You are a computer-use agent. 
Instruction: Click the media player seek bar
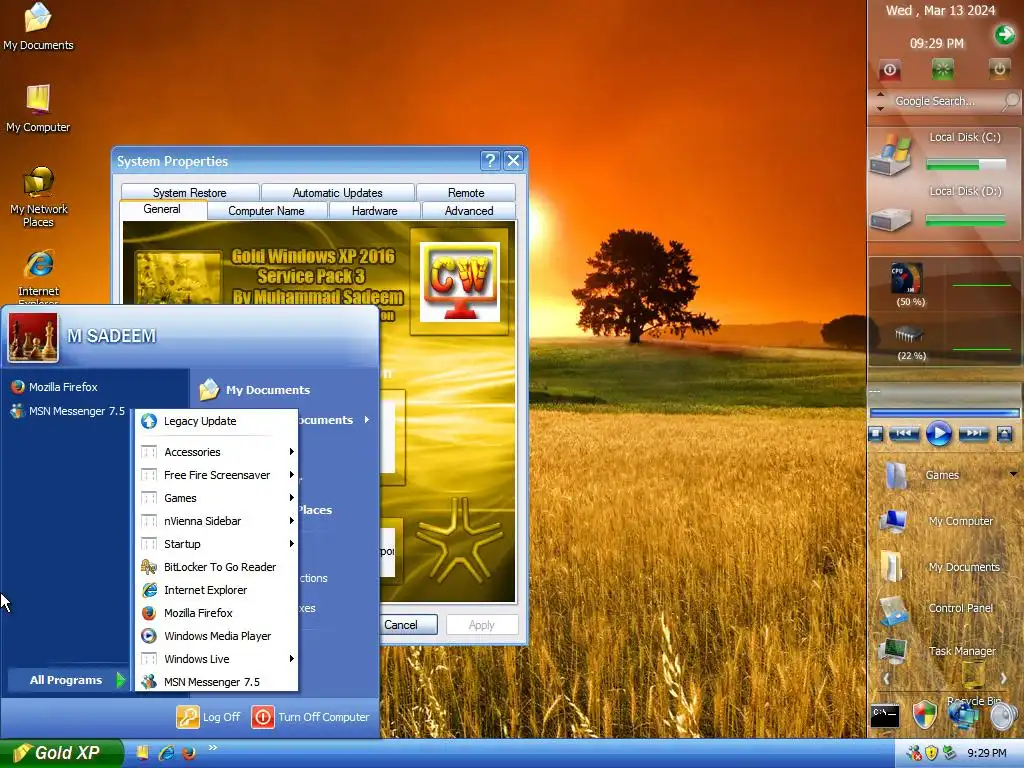[944, 413]
